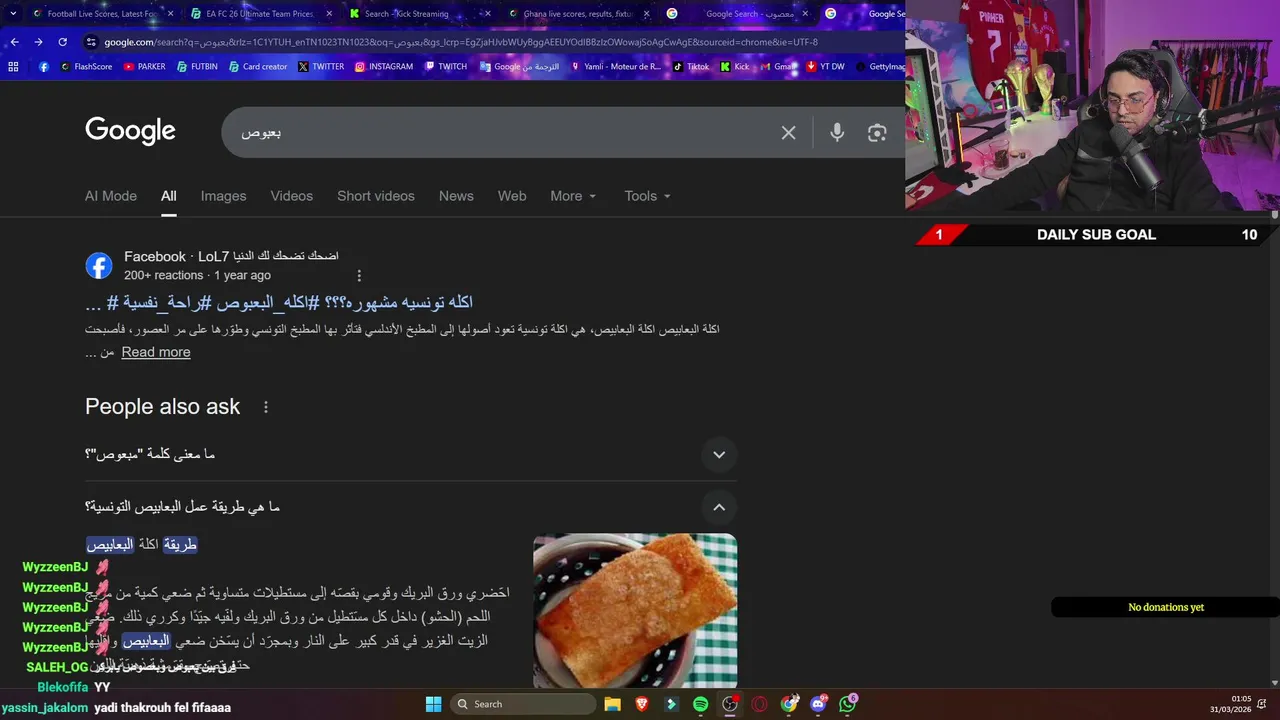The width and height of the screenshot is (1280, 720).
Task: Select the Videos results tab
Action: [291, 196]
